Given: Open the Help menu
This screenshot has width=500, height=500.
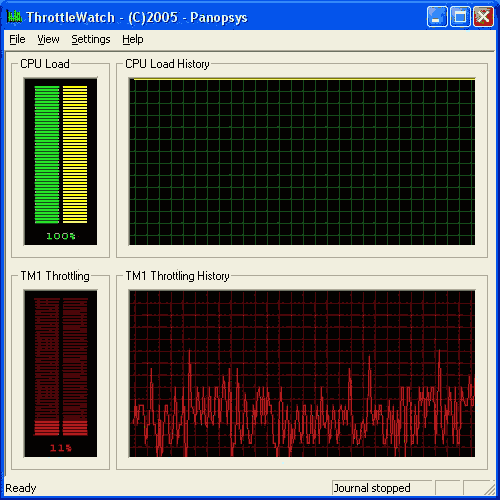Looking at the screenshot, I should pyautogui.click(x=133, y=39).
